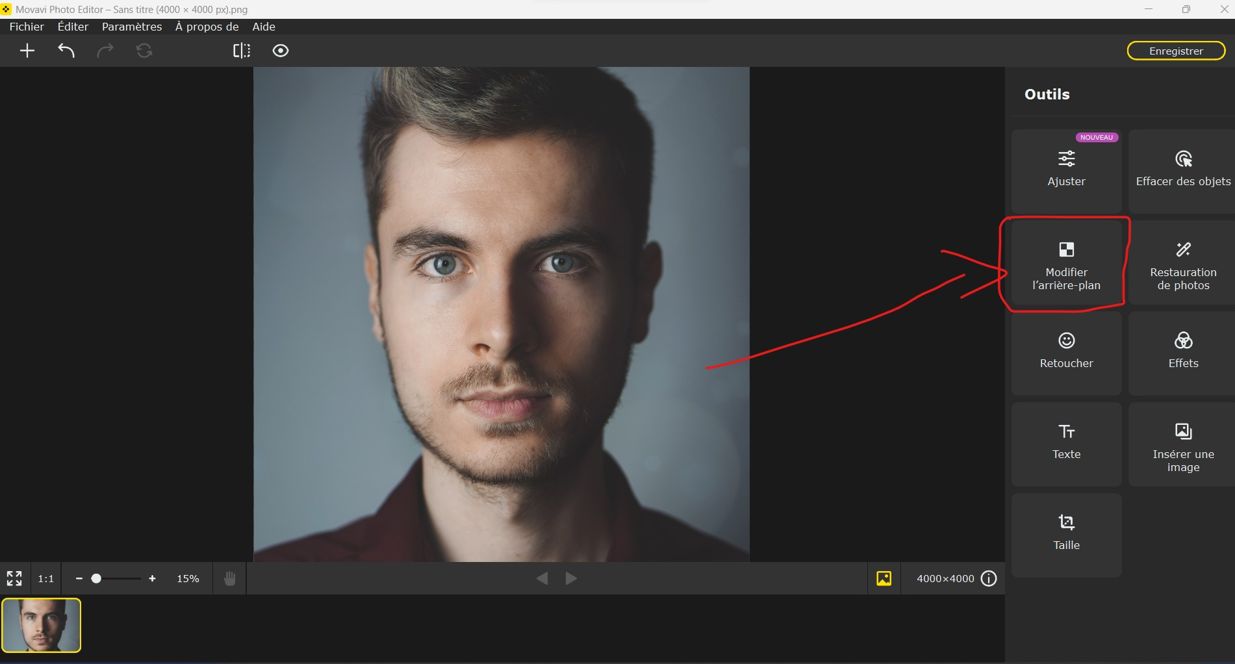Select the Effacer des objets tool
The image size is (1235, 664).
click(1183, 170)
